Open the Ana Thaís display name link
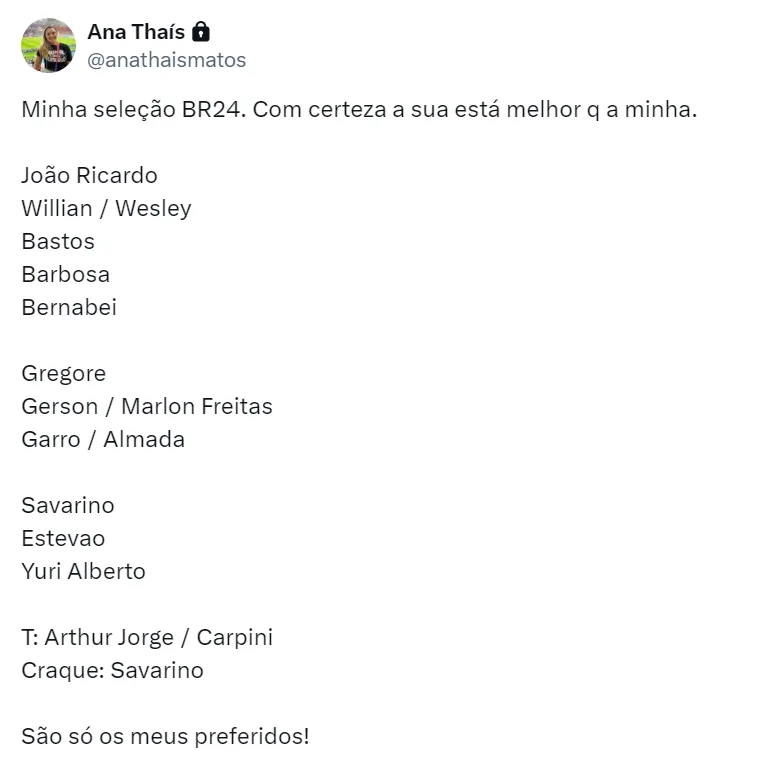The image size is (774, 772). pos(136,32)
